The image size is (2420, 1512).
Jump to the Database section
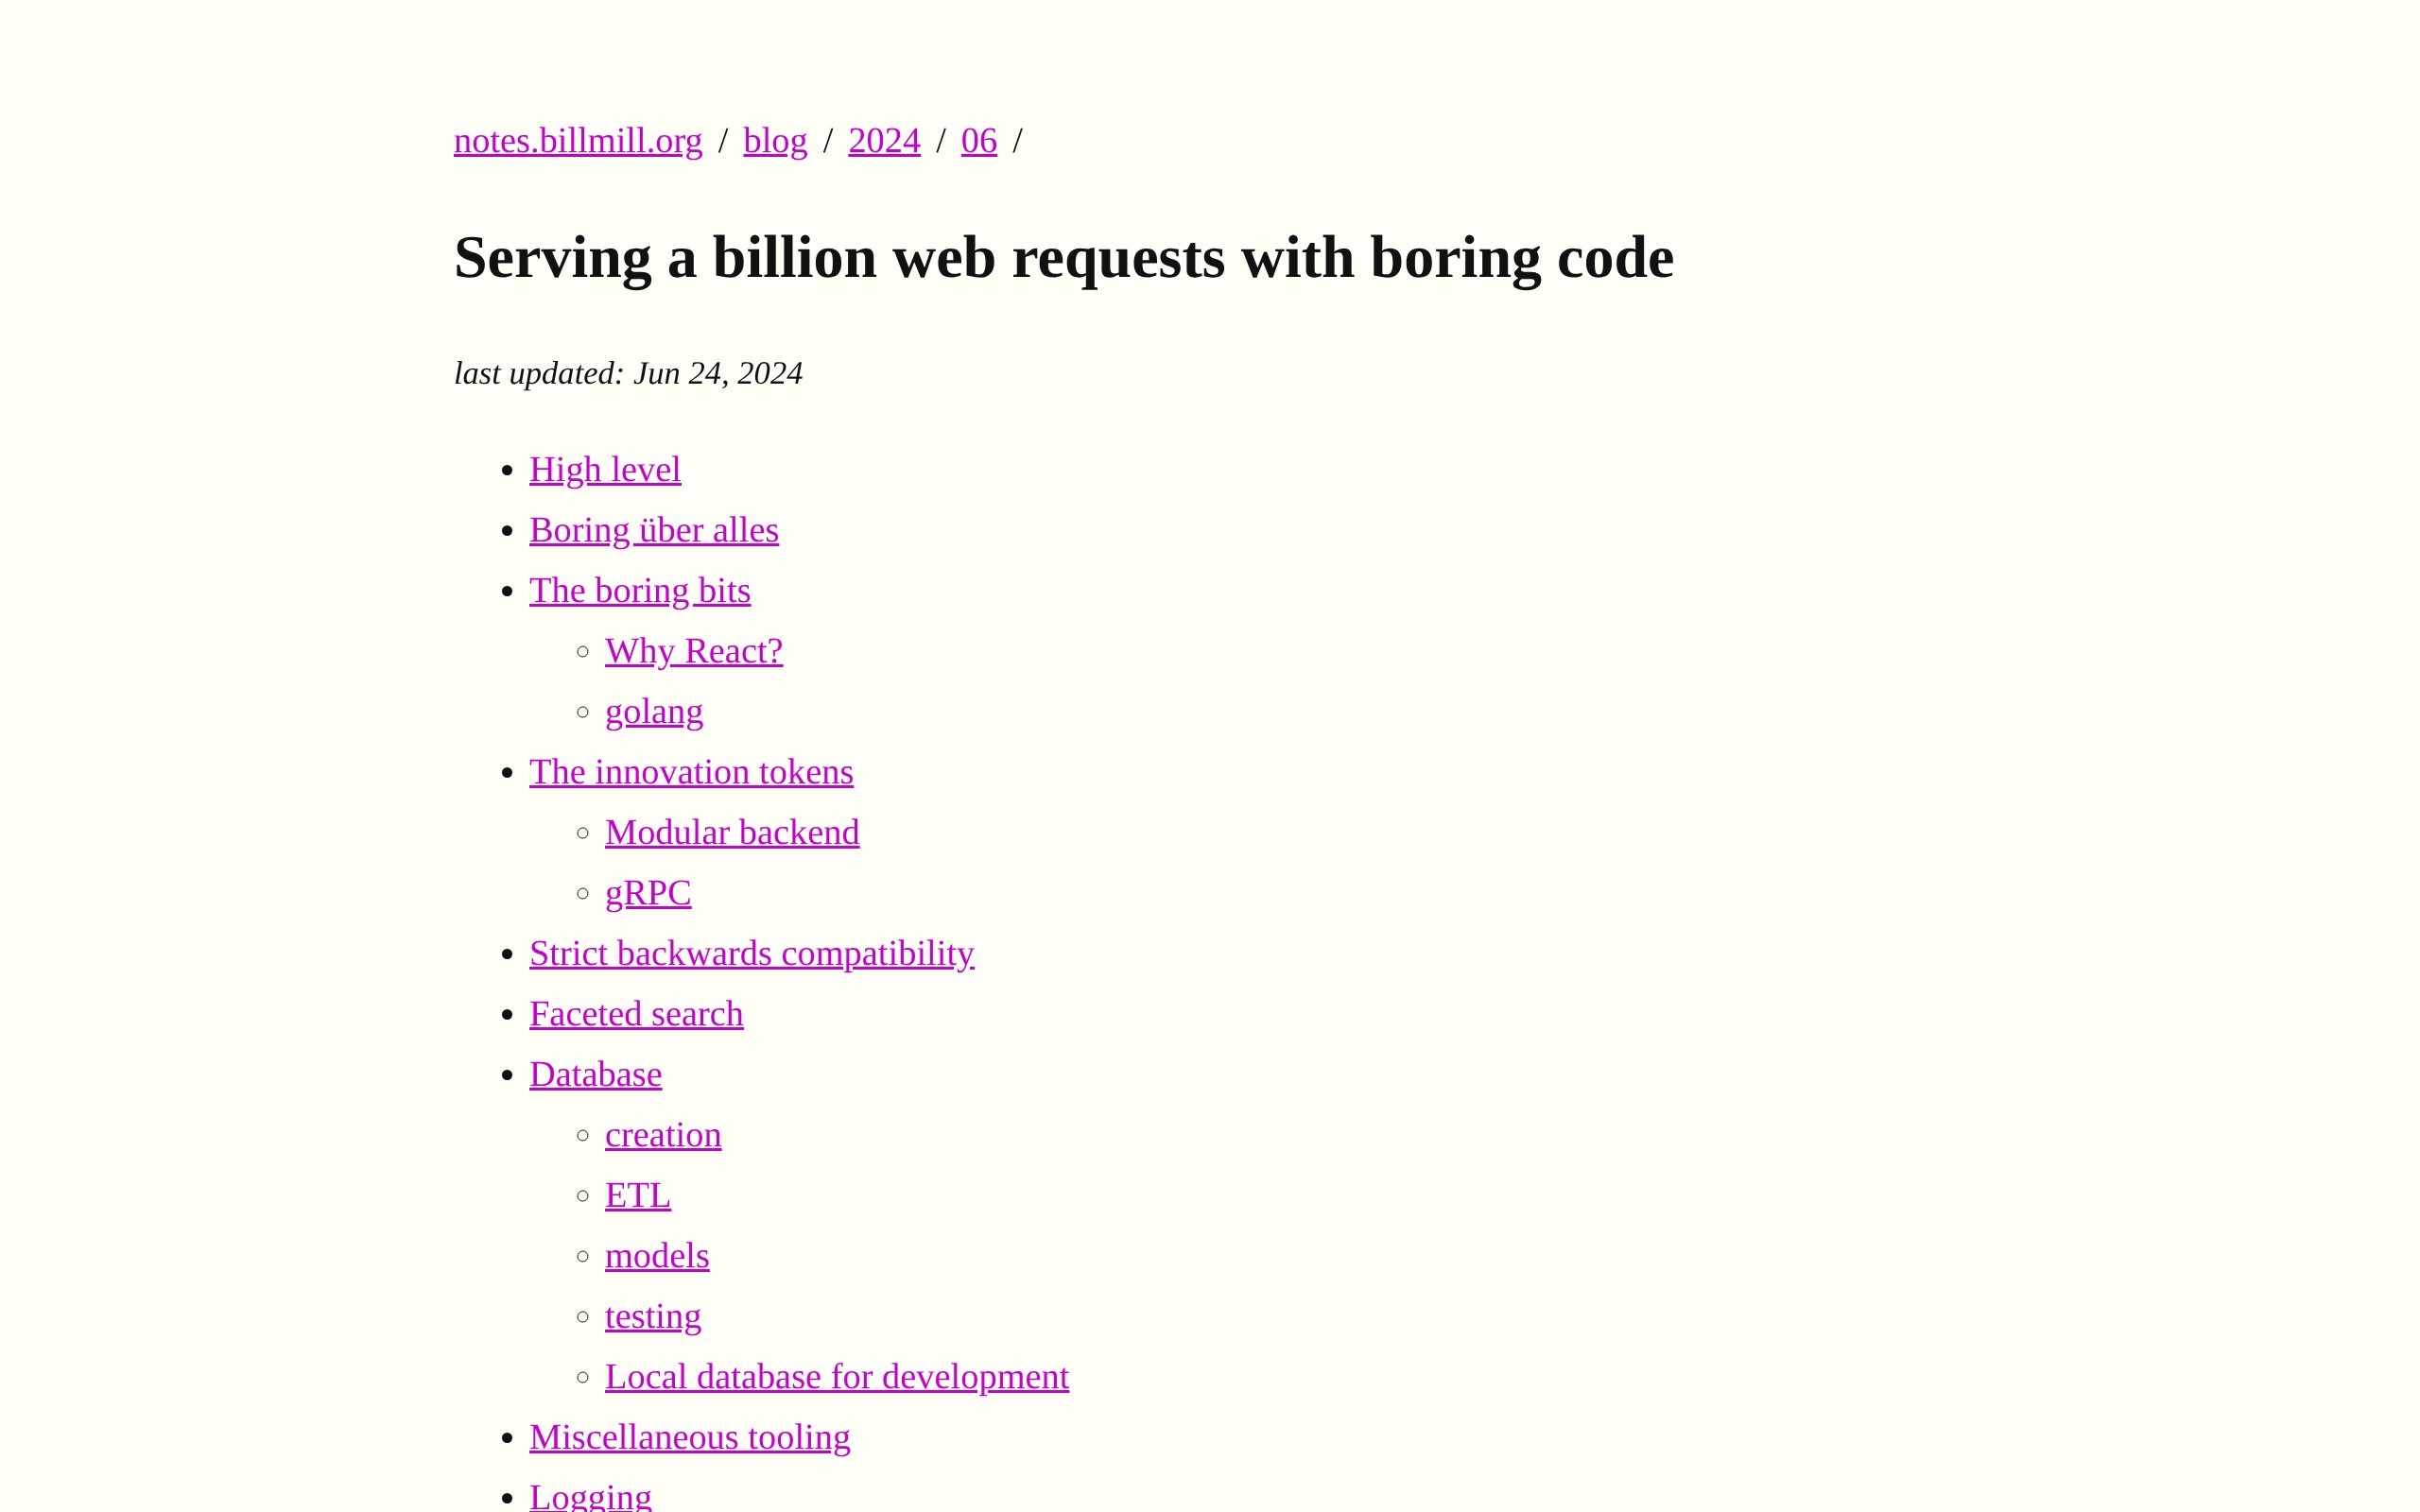(595, 1075)
